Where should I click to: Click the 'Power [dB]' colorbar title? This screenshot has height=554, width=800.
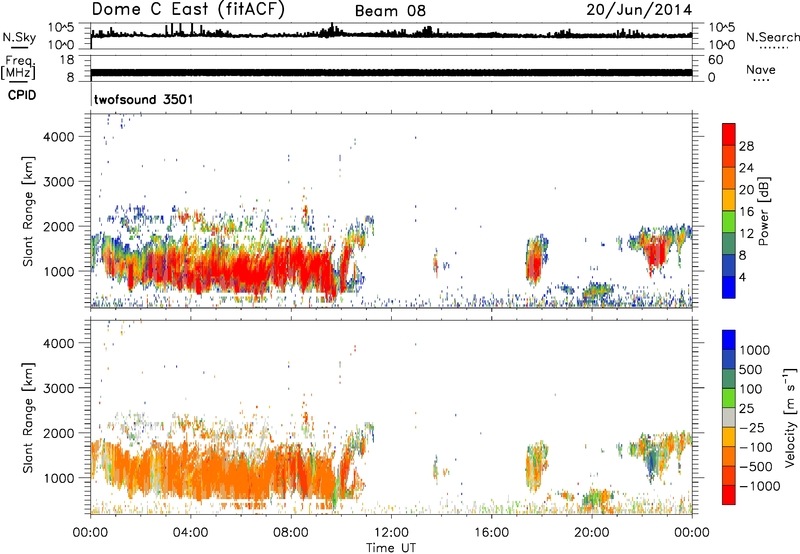[764, 211]
